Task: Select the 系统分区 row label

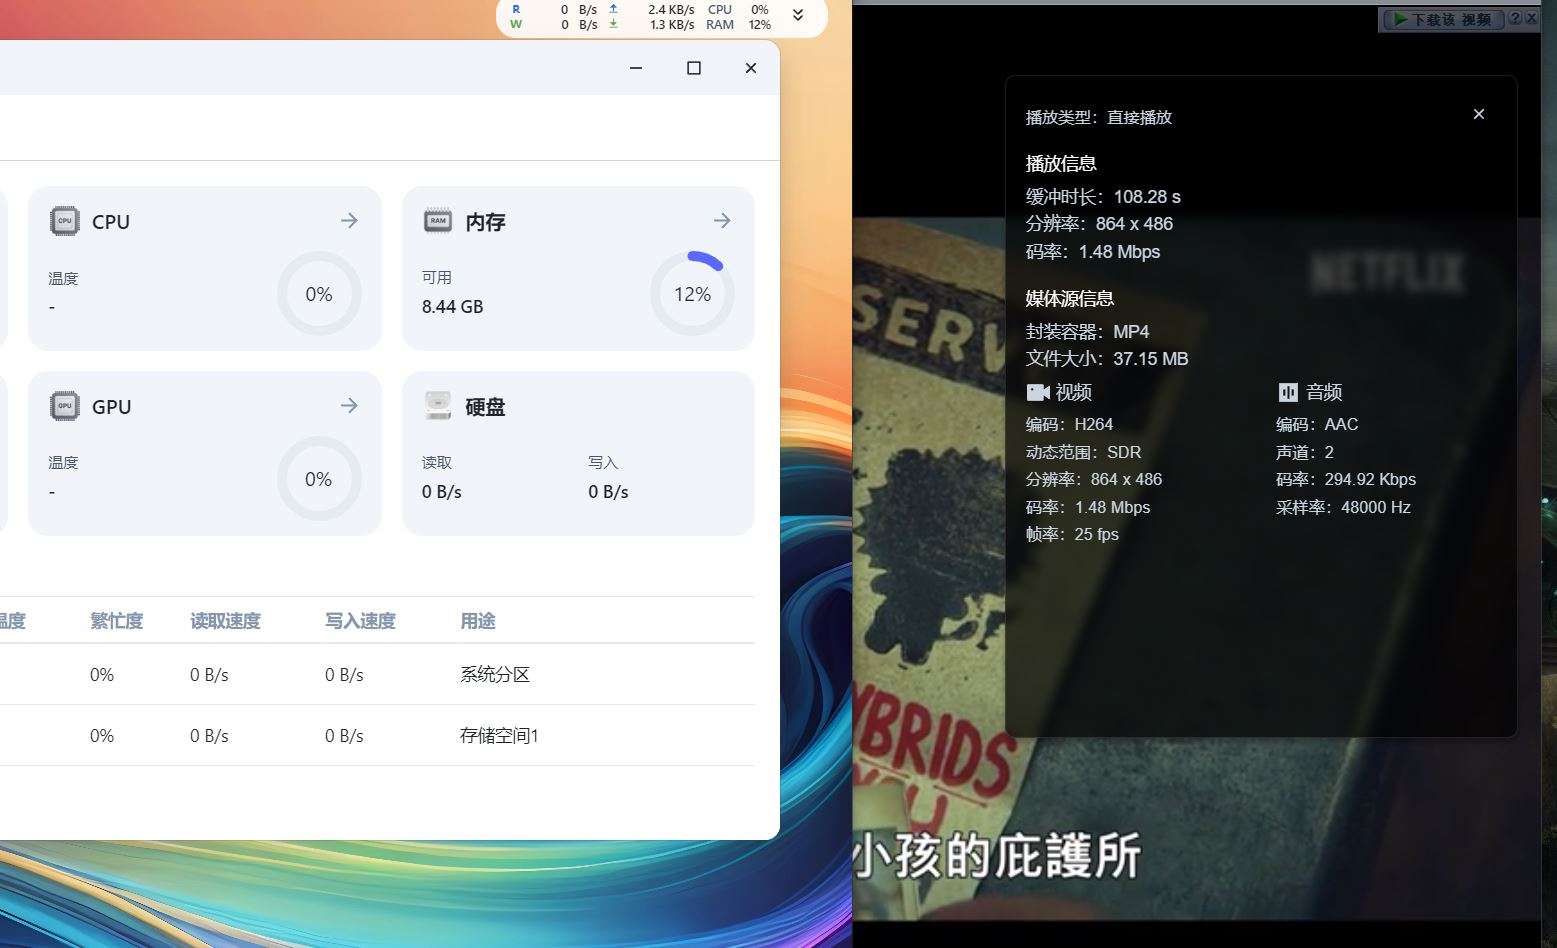Action: click(495, 675)
